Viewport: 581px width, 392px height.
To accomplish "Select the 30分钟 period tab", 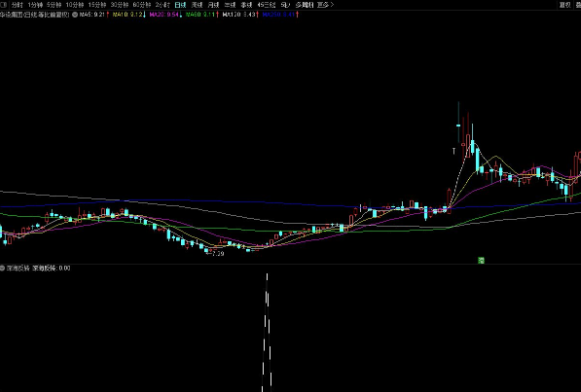I will pos(120,5).
